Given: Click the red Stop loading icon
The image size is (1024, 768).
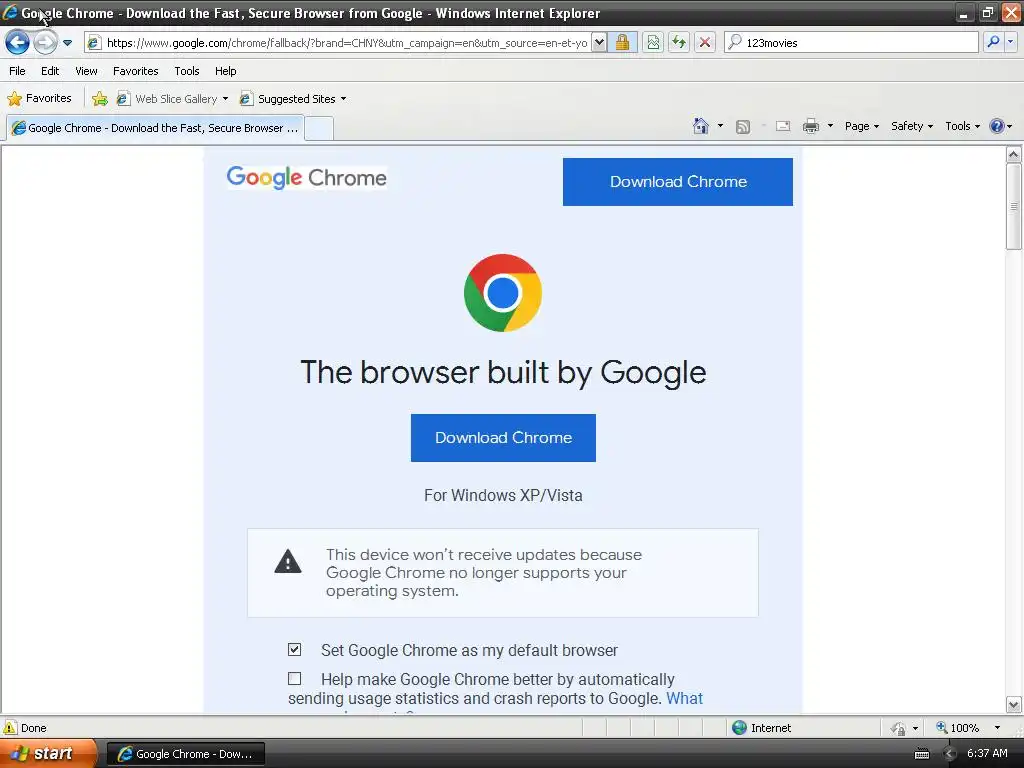Looking at the screenshot, I should point(705,43).
